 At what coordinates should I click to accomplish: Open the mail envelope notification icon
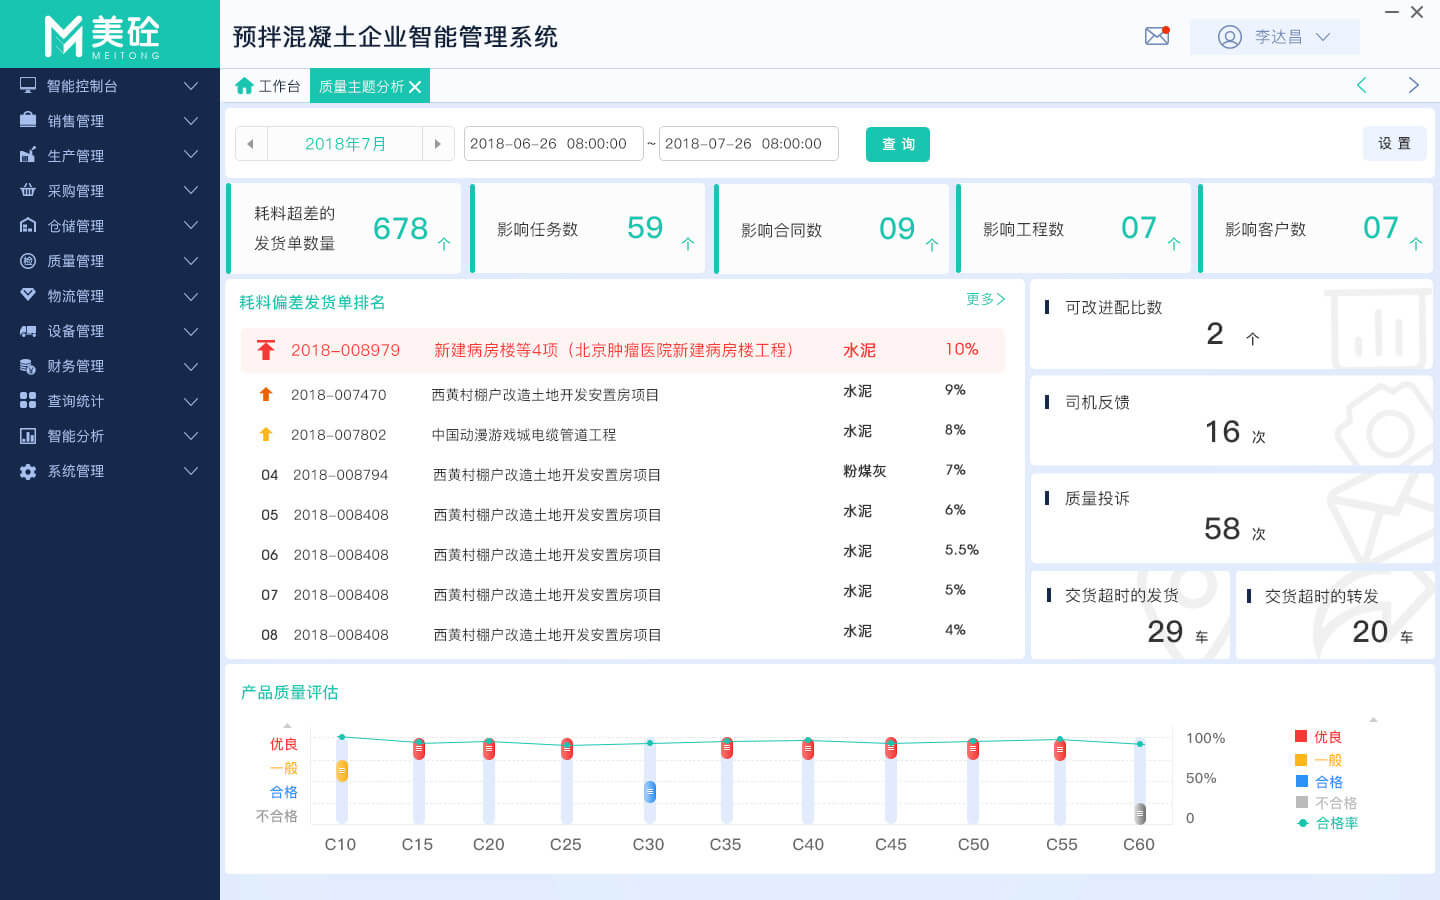tap(1157, 36)
